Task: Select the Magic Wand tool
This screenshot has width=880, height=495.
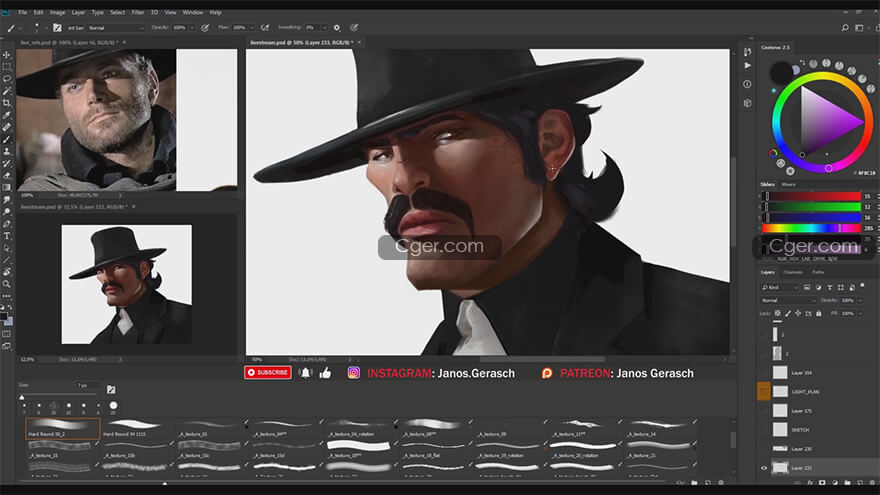Action: click(7, 91)
